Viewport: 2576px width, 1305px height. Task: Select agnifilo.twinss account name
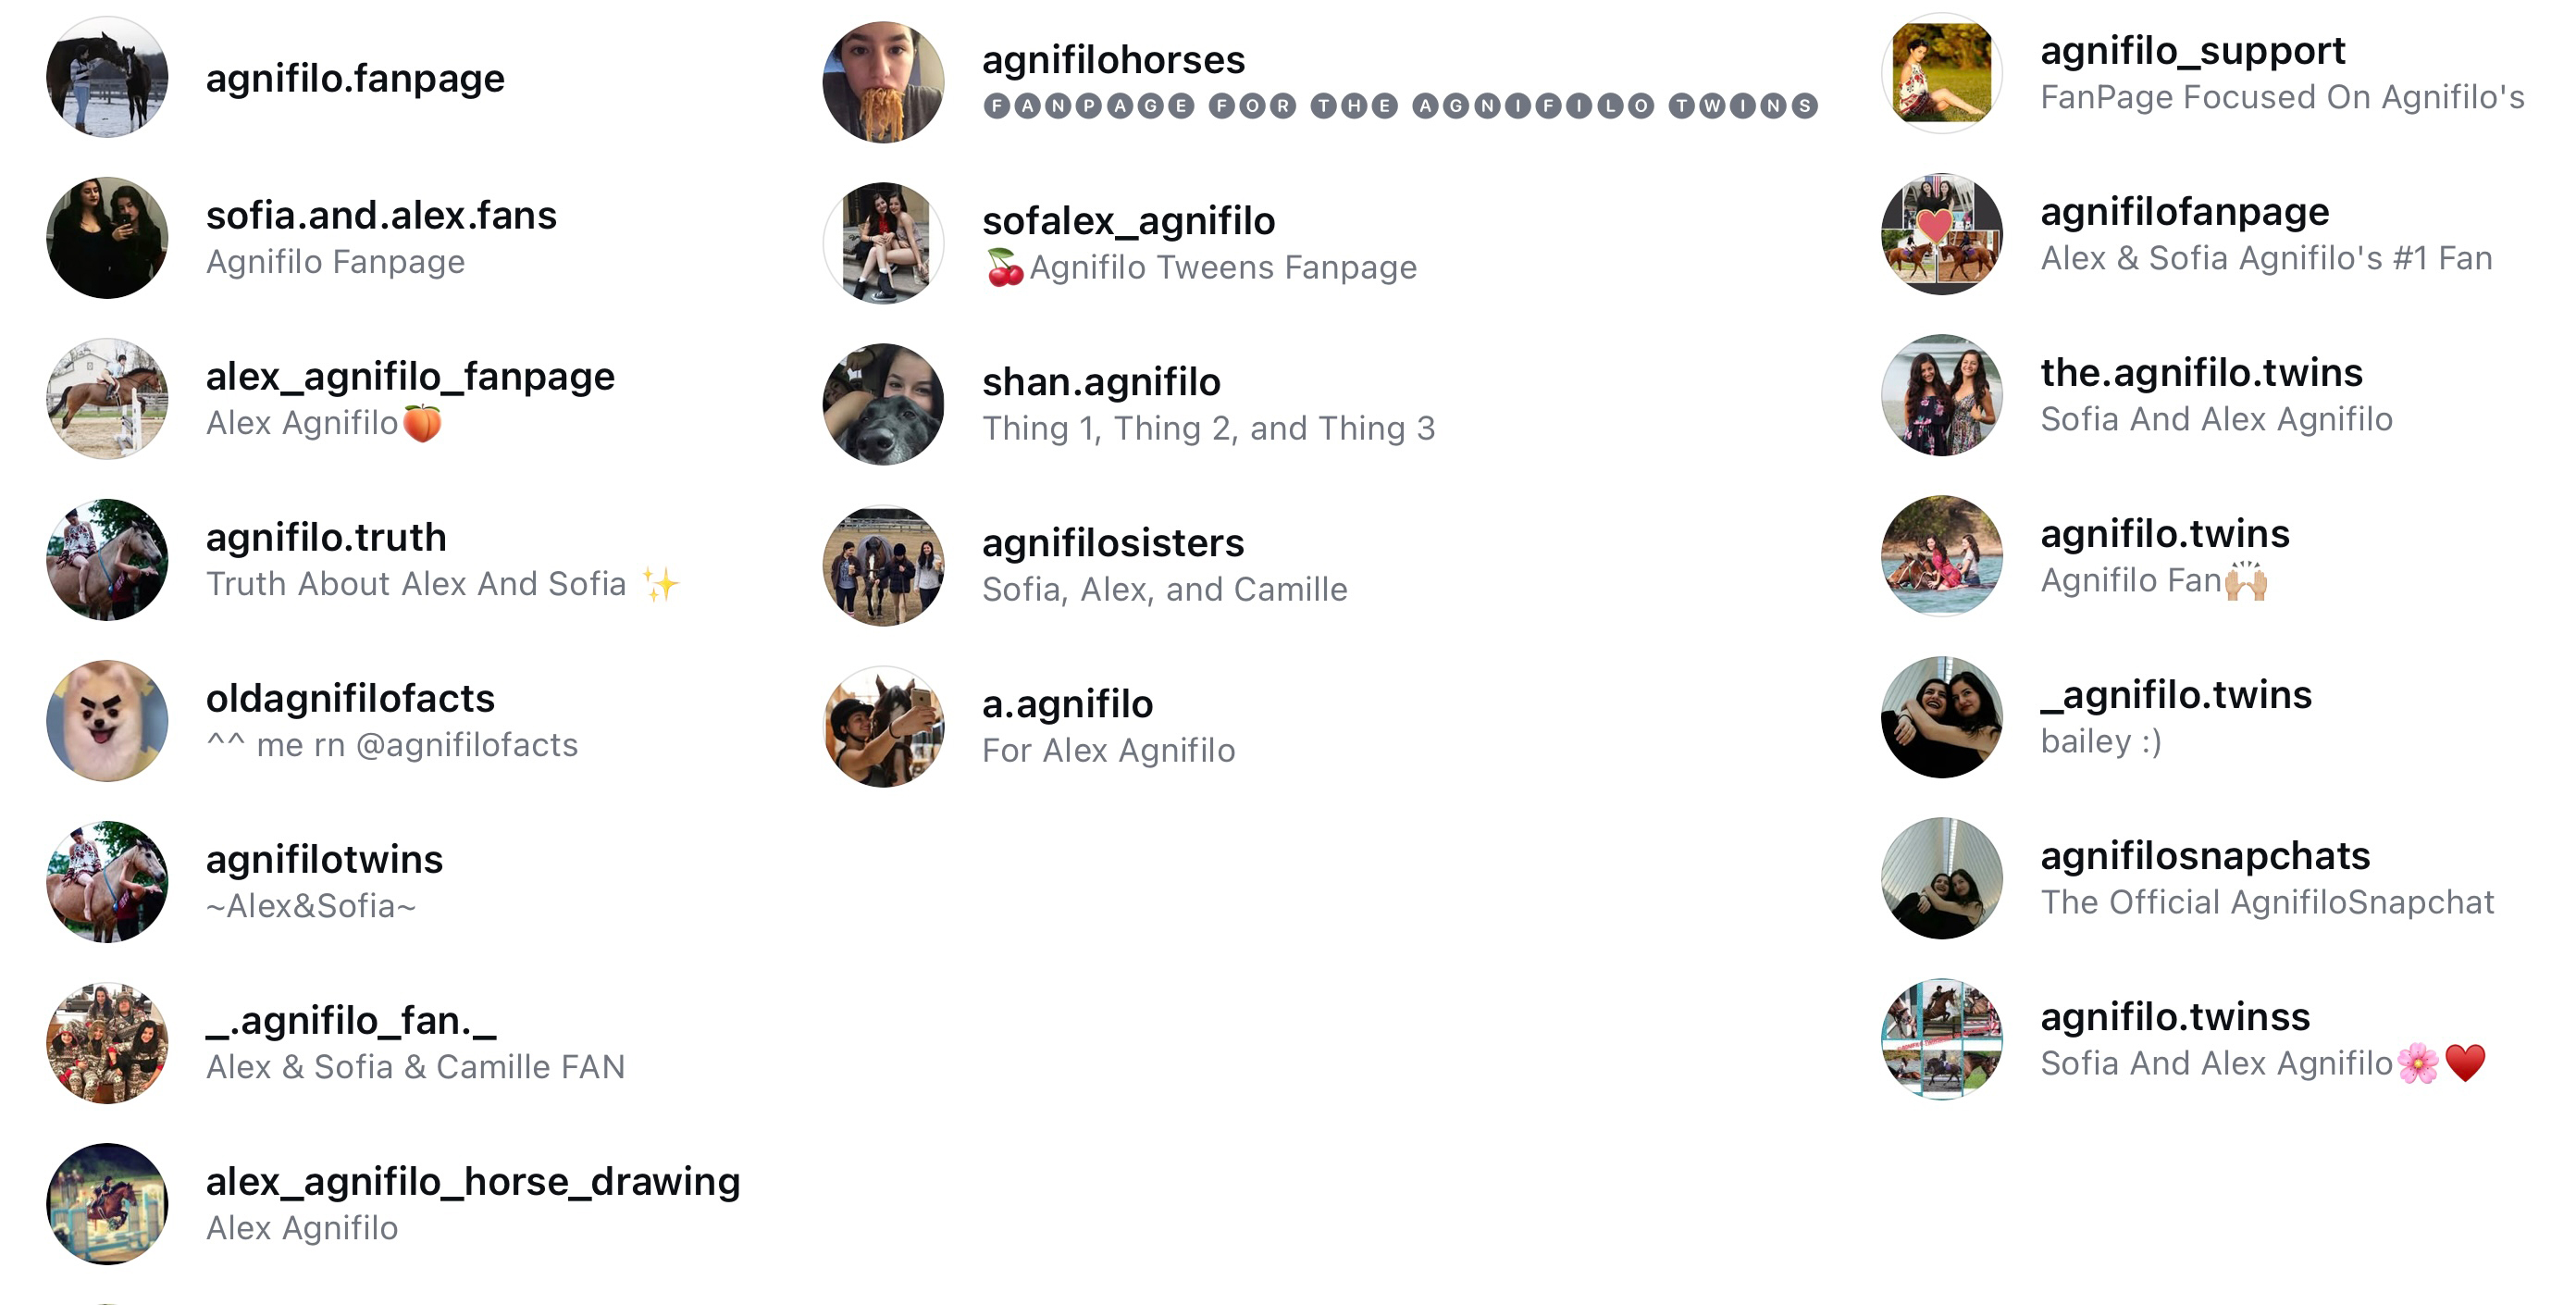[x=2175, y=1016]
